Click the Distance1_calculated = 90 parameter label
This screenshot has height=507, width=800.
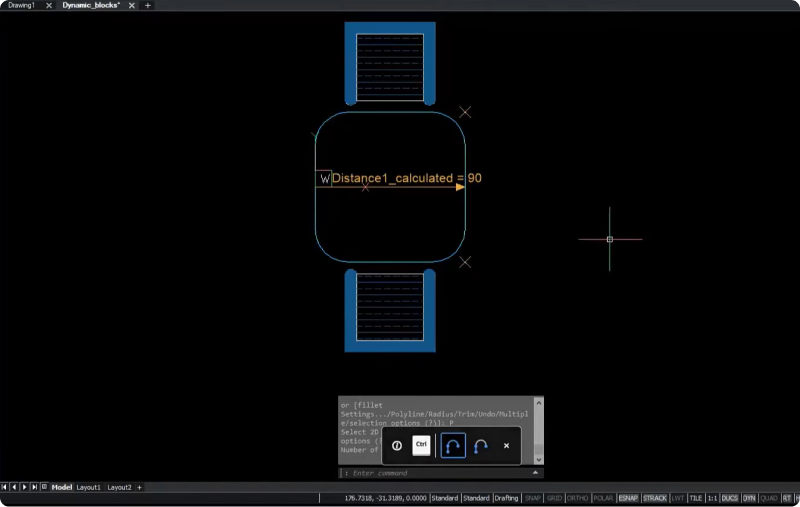tap(406, 178)
